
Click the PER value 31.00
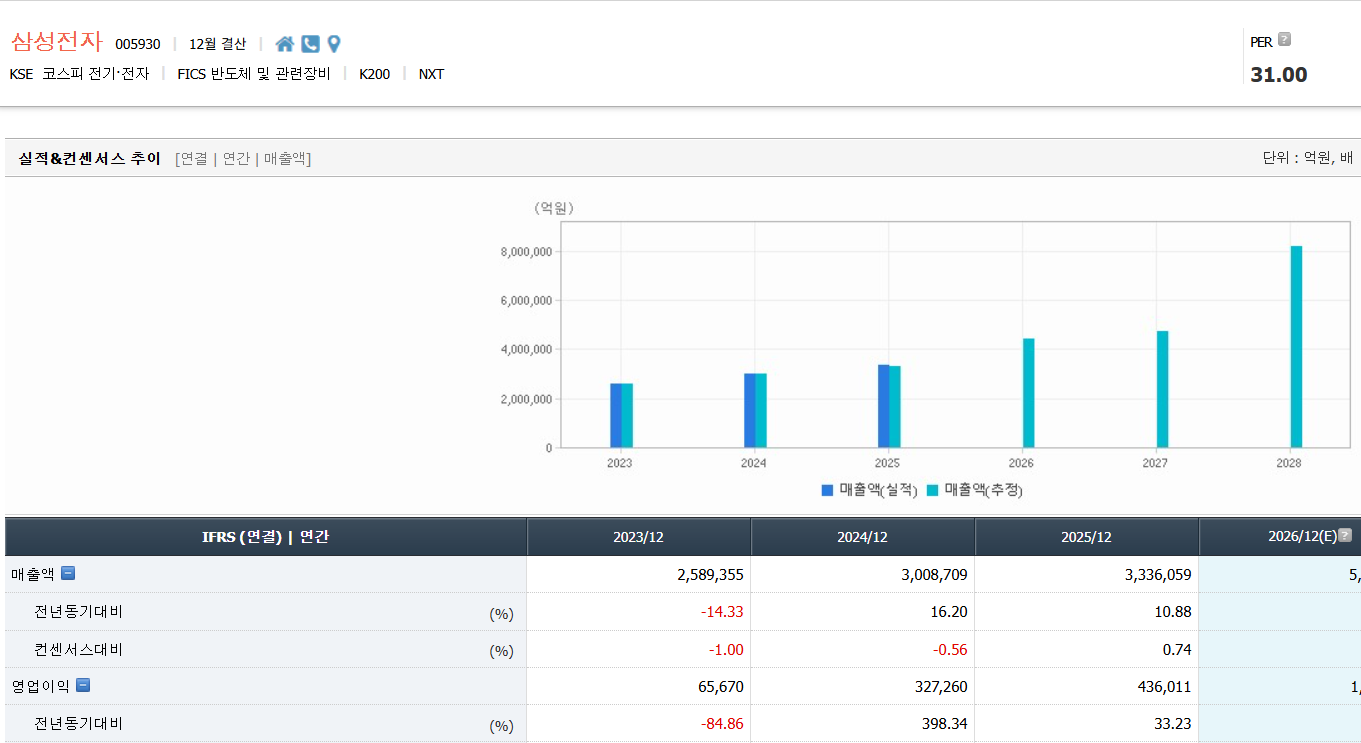[1279, 75]
